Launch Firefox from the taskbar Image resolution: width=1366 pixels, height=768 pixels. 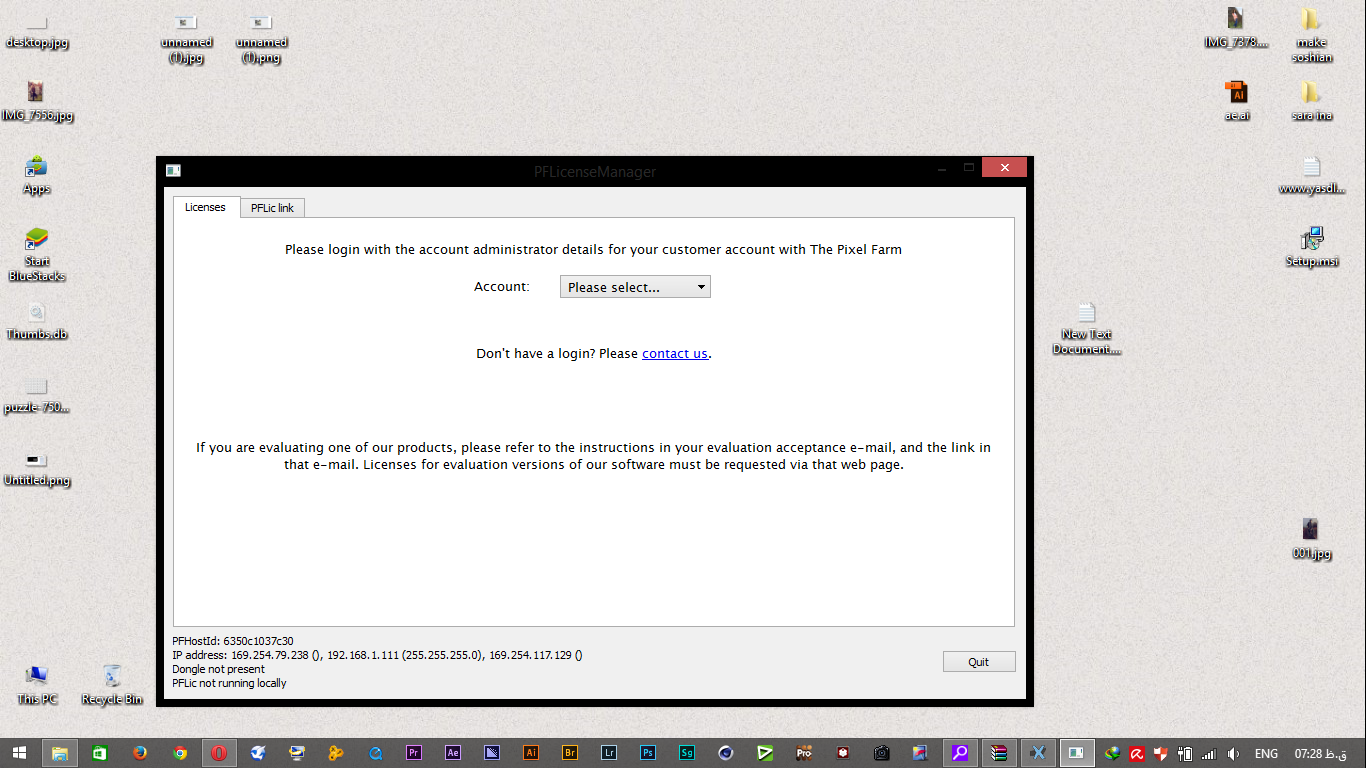(140, 753)
